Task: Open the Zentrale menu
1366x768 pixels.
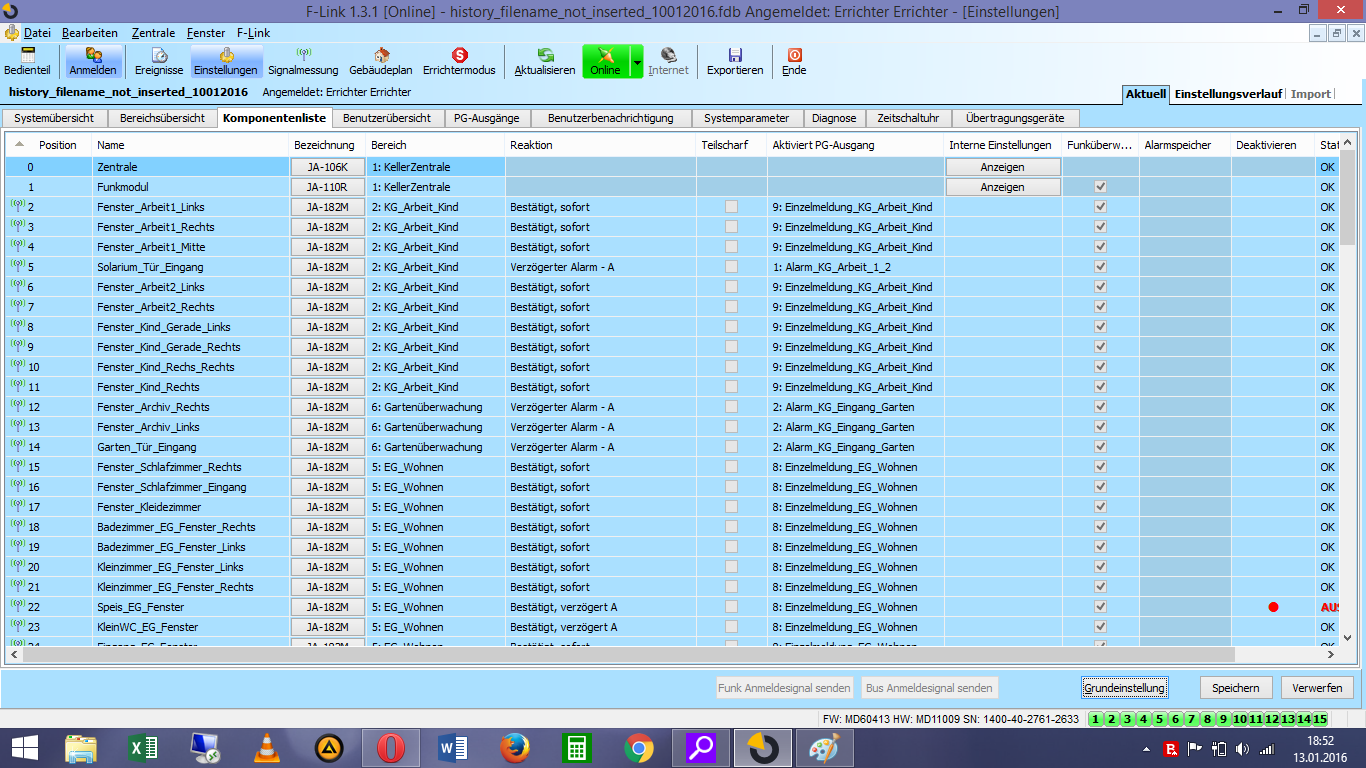Action: tap(153, 33)
